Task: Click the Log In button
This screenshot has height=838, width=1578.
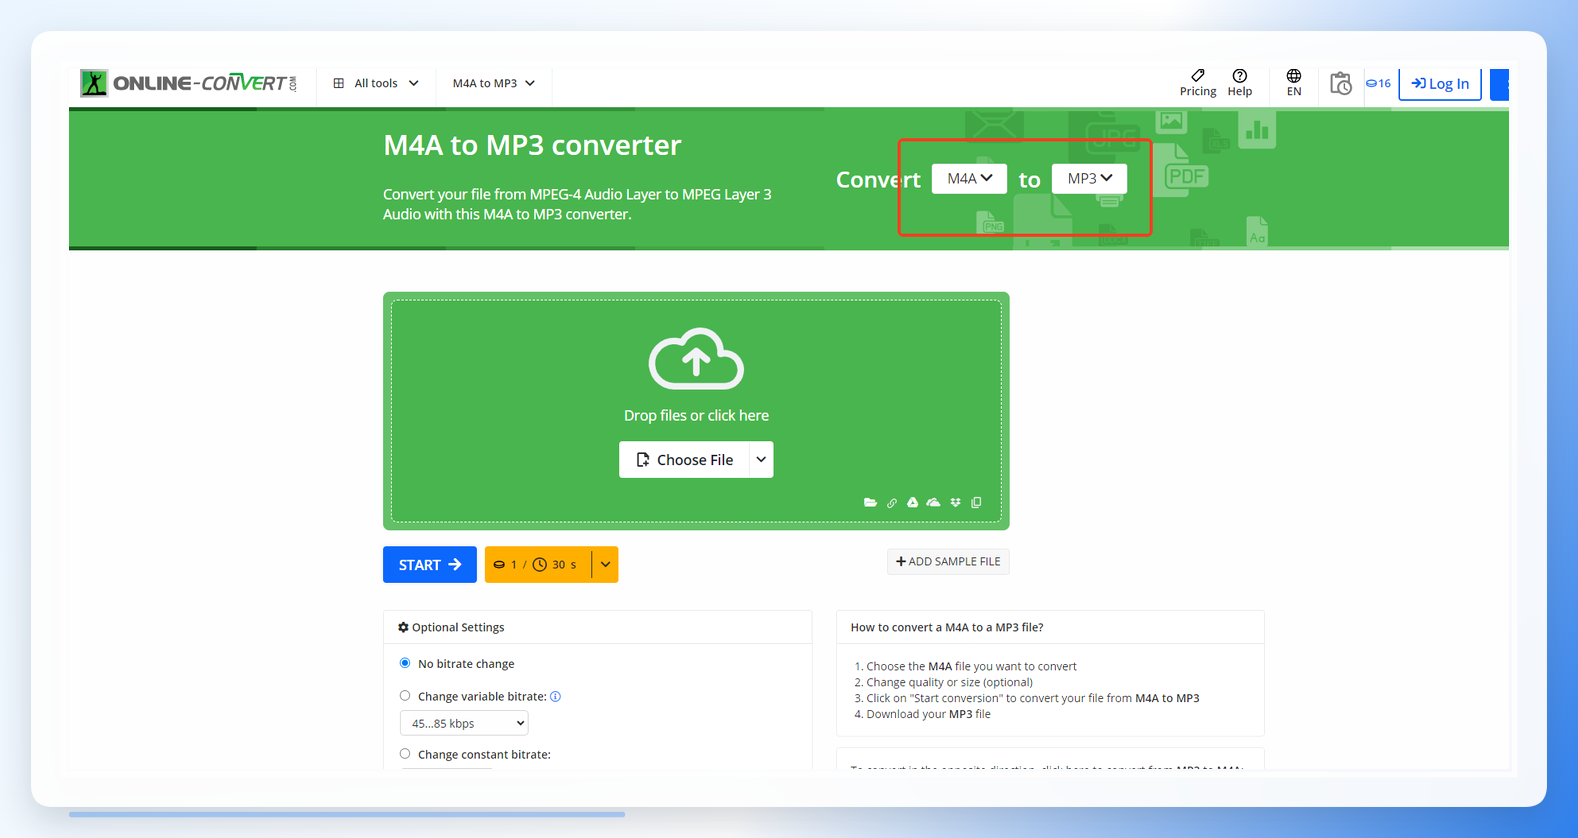Action: click(1440, 84)
